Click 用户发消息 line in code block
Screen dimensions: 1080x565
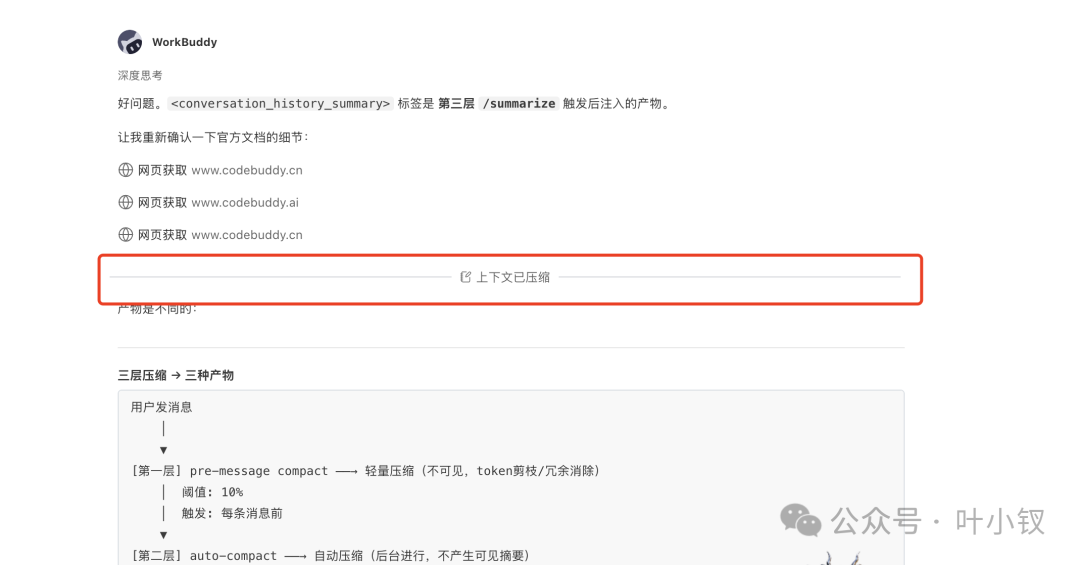(x=162, y=407)
